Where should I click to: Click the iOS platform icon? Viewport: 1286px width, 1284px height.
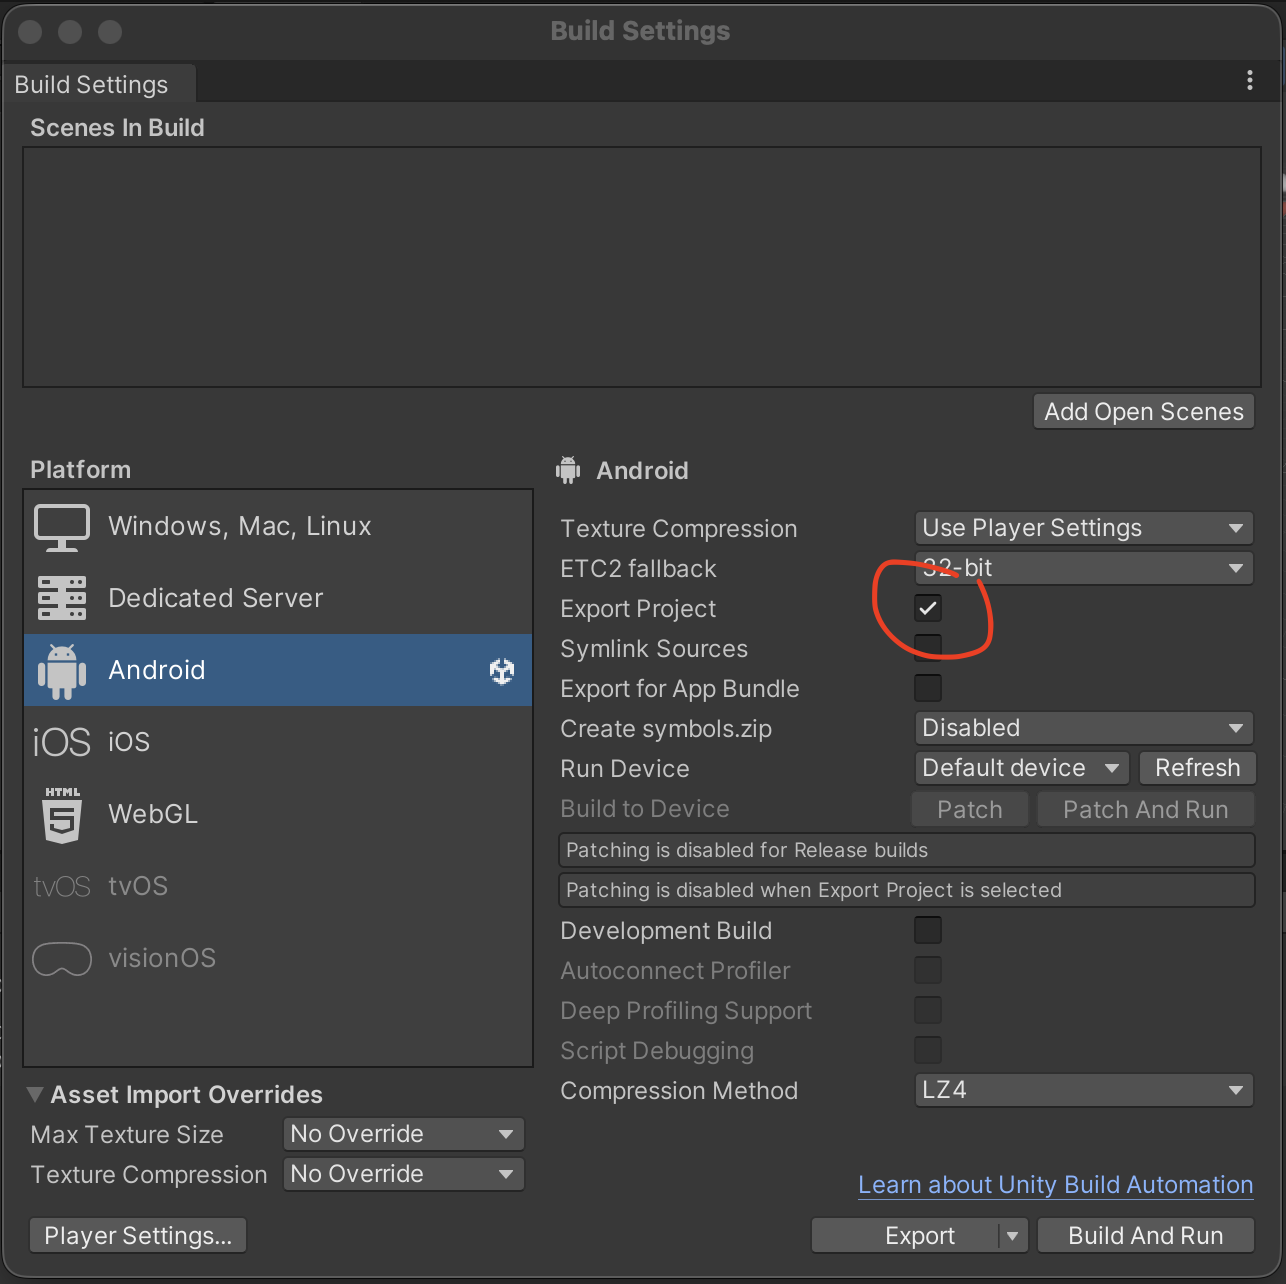tap(62, 742)
